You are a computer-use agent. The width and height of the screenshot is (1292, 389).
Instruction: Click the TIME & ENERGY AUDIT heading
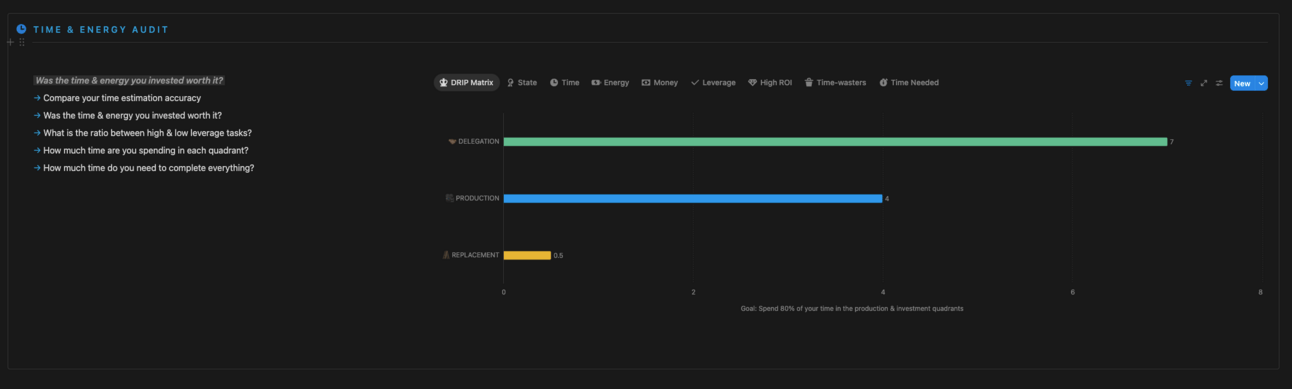point(101,30)
